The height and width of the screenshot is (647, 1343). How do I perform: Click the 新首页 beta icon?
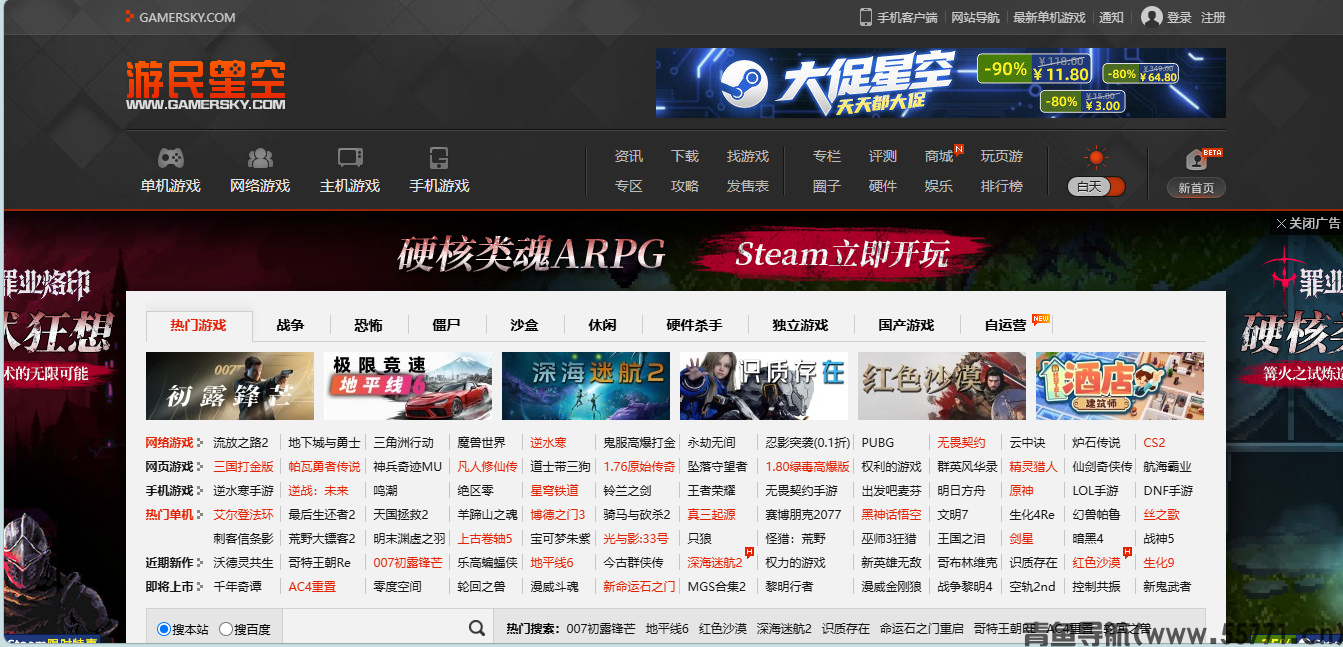1196,159
